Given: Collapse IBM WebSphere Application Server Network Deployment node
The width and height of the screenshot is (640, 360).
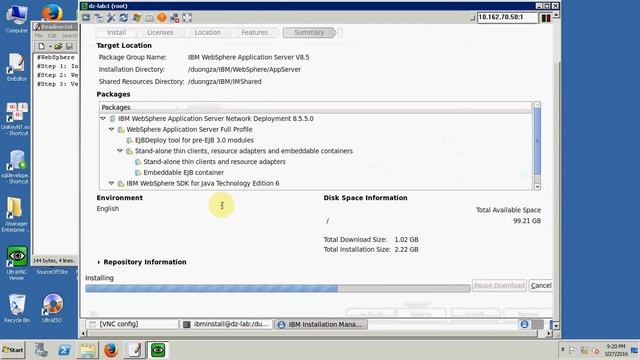Looking at the screenshot, I should [103, 118].
